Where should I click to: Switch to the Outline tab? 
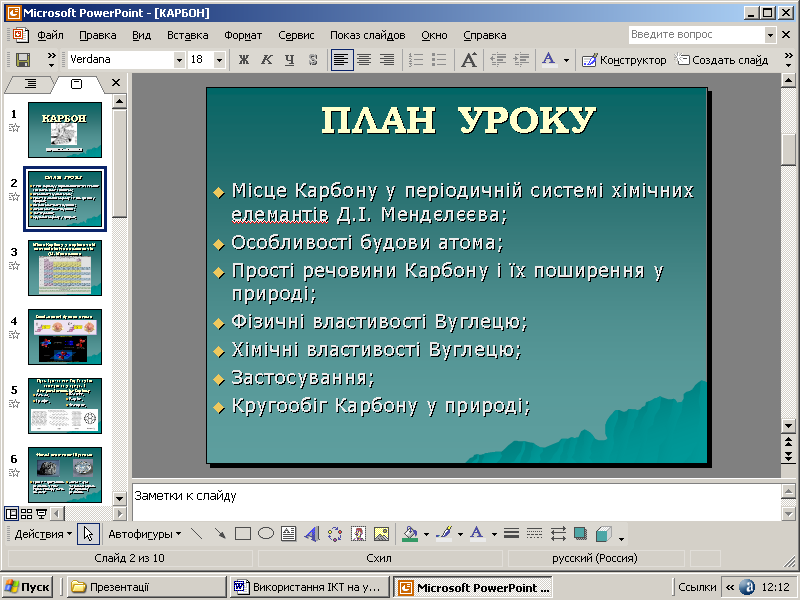pos(31,84)
